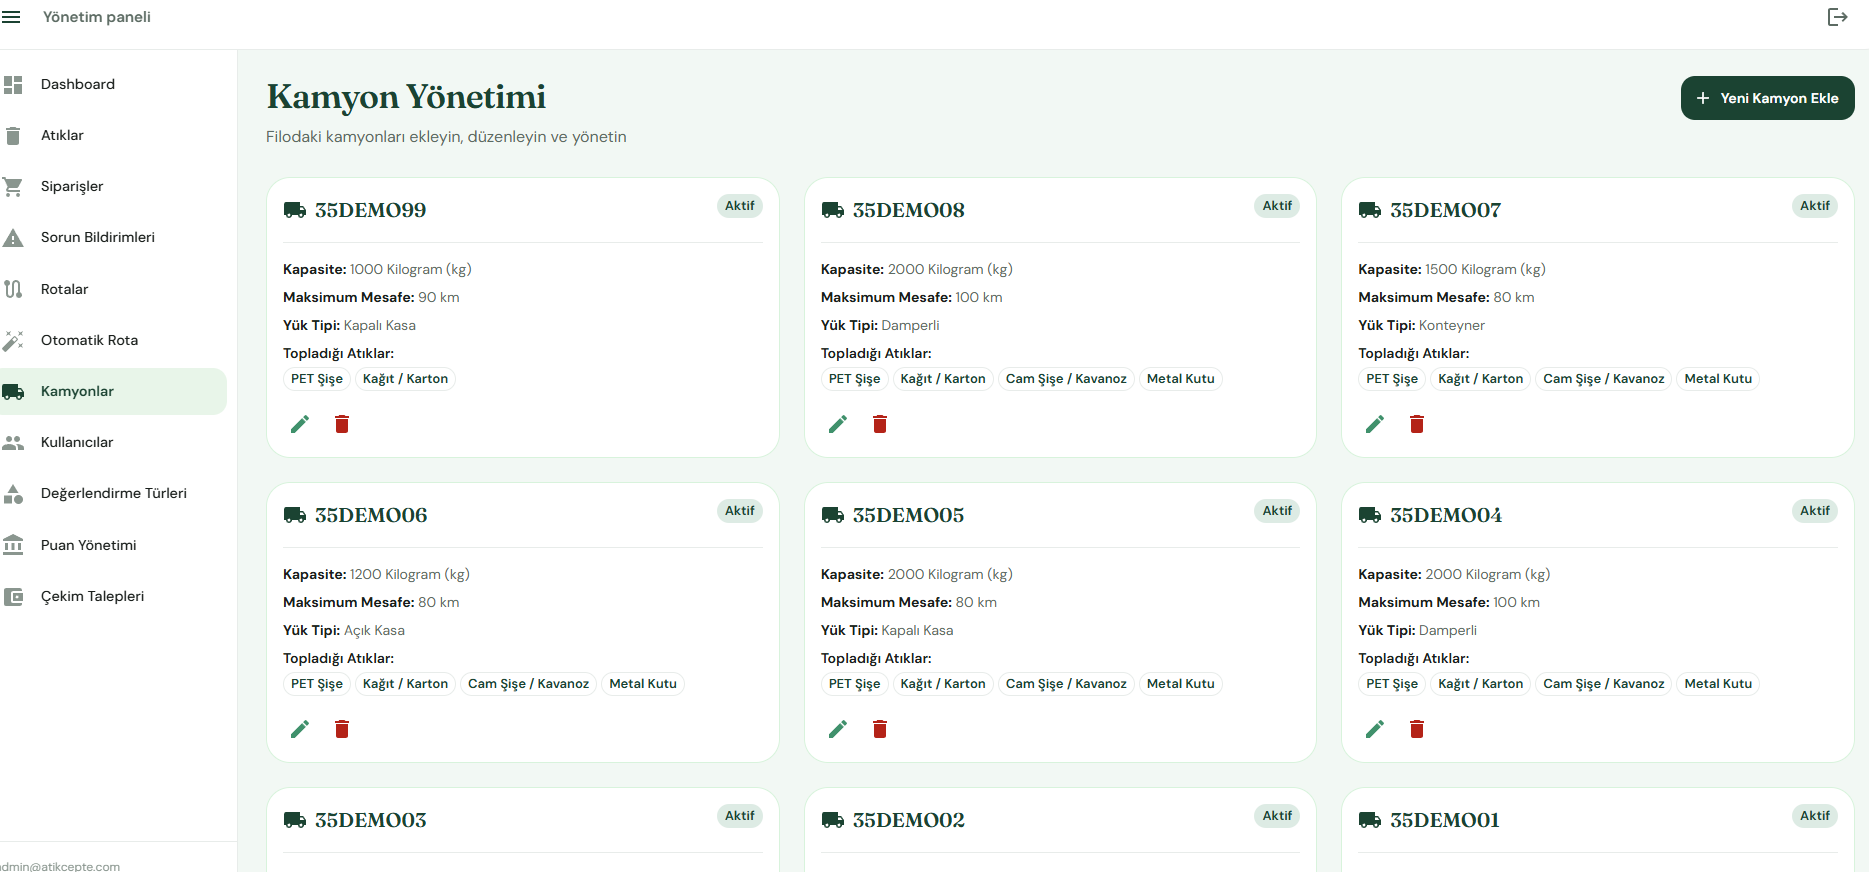Image resolution: width=1869 pixels, height=872 pixels.
Task: Click the Dashboard grid icon in sidebar
Action: click(13, 85)
